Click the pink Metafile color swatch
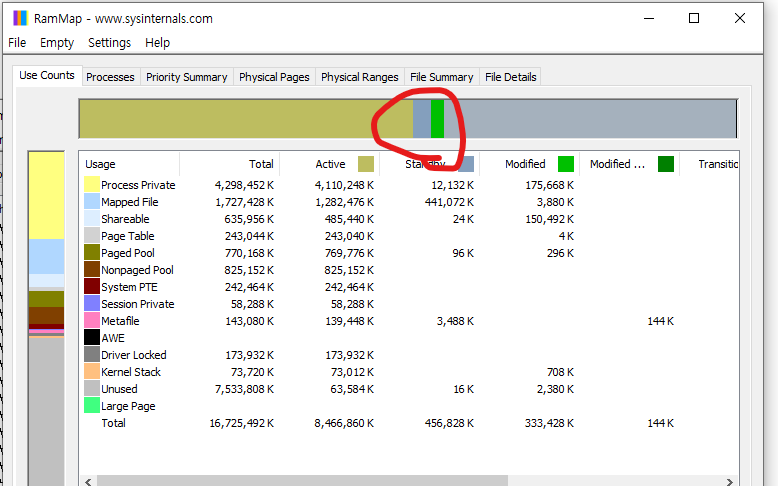Viewport: 778px width, 486px height. tap(92, 321)
